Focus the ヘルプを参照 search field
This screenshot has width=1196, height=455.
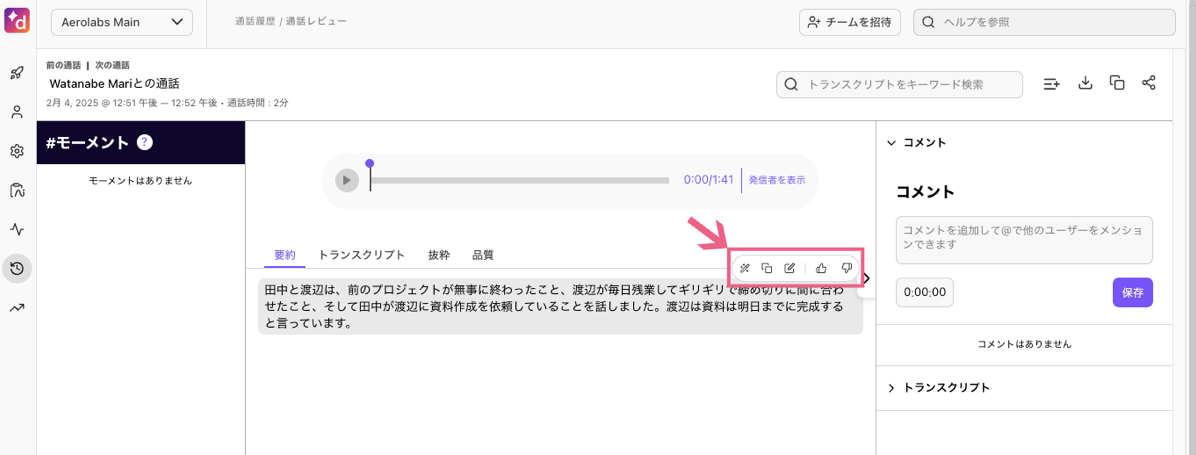(x=1044, y=22)
